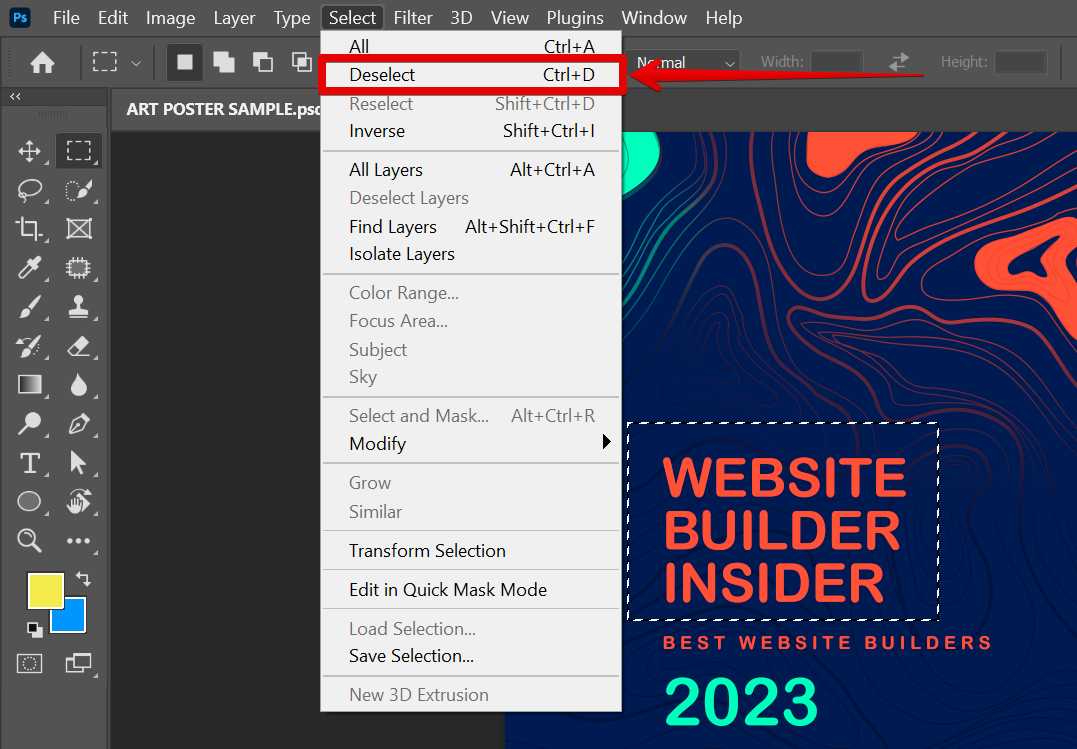Choose the Zoom tool
The height and width of the screenshot is (749, 1077).
[29, 540]
